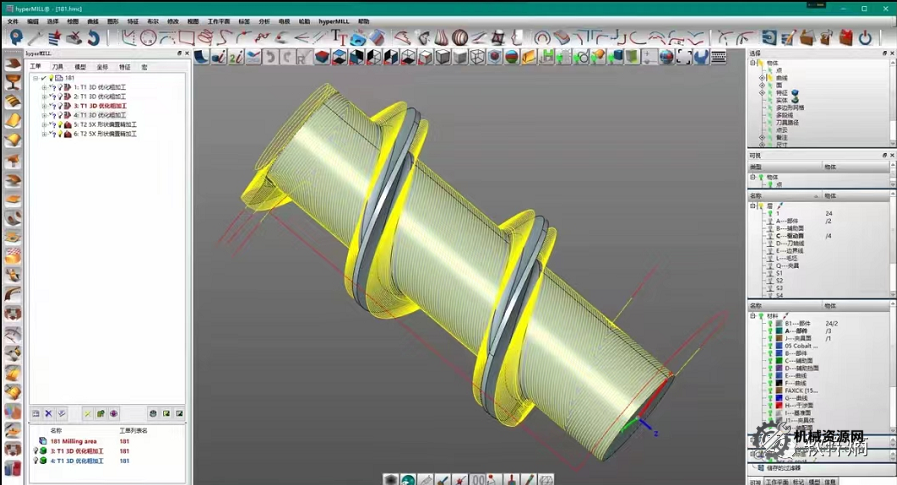Image resolution: width=897 pixels, height=485 pixels.
Task: Collapse the 181 root tree node
Action: click(35, 77)
